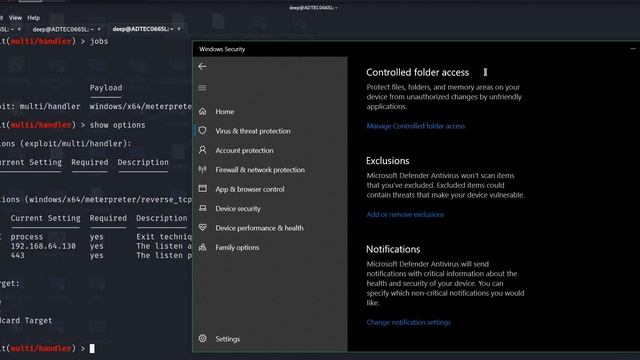This screenshot has width=640, height=360.
Task: Click the 'show options' command text
Action: [118, 125]
